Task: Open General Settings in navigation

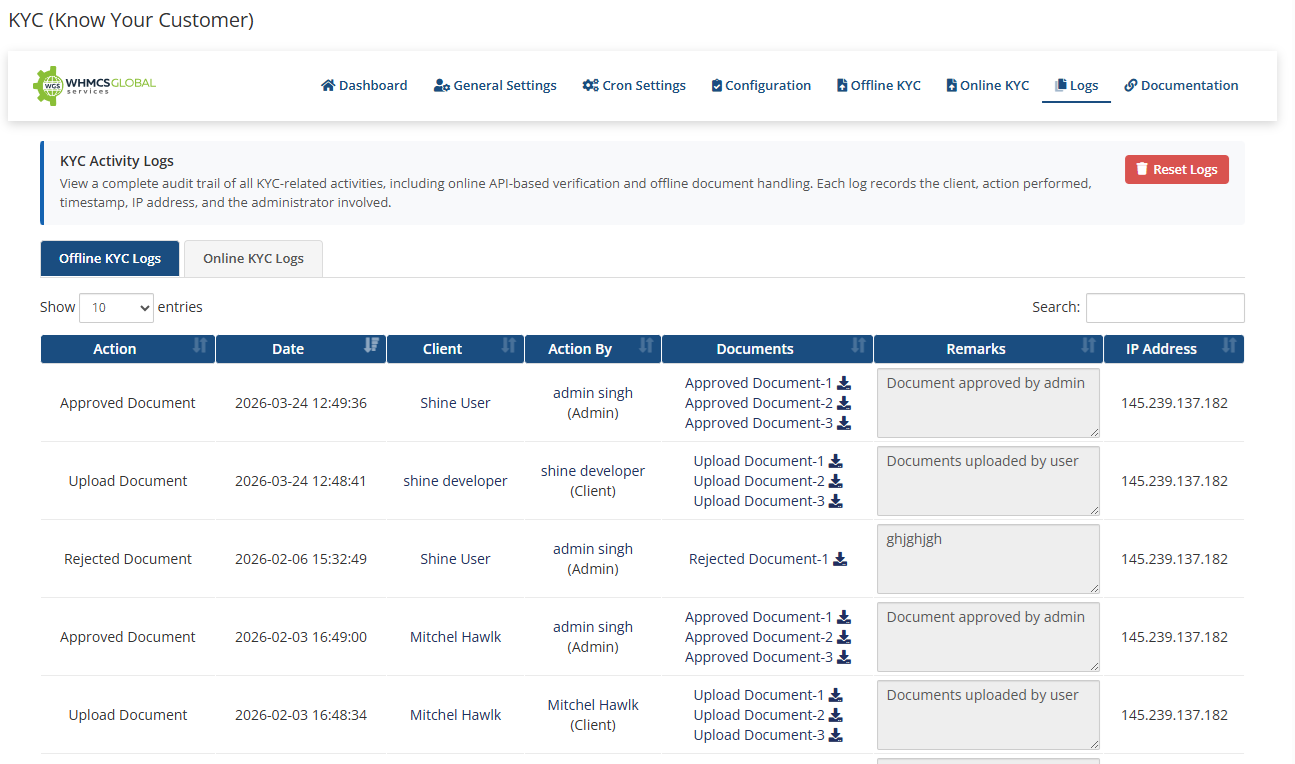Action: [x=495, y=86]
